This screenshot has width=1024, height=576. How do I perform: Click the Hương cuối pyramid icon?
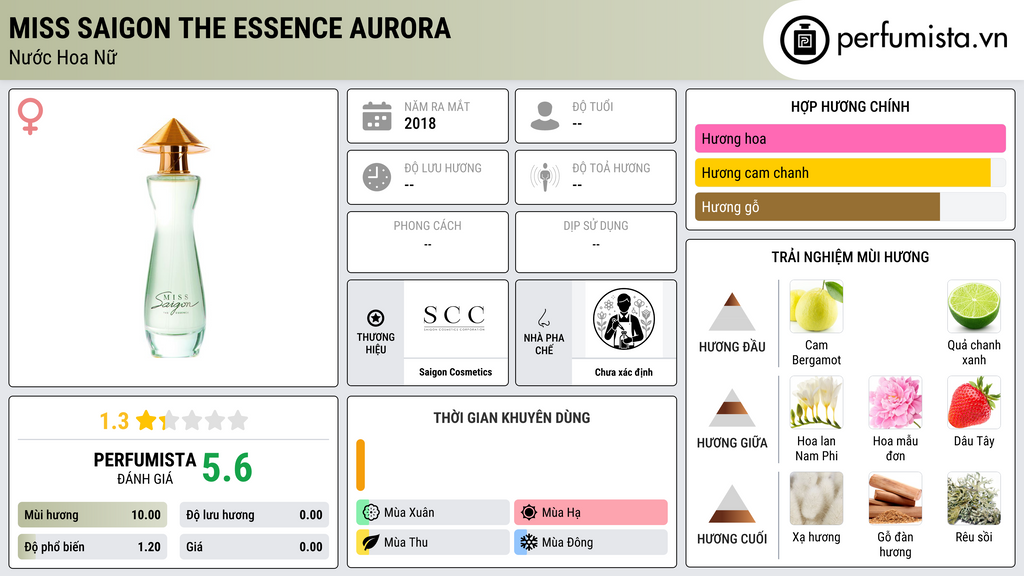732,504
